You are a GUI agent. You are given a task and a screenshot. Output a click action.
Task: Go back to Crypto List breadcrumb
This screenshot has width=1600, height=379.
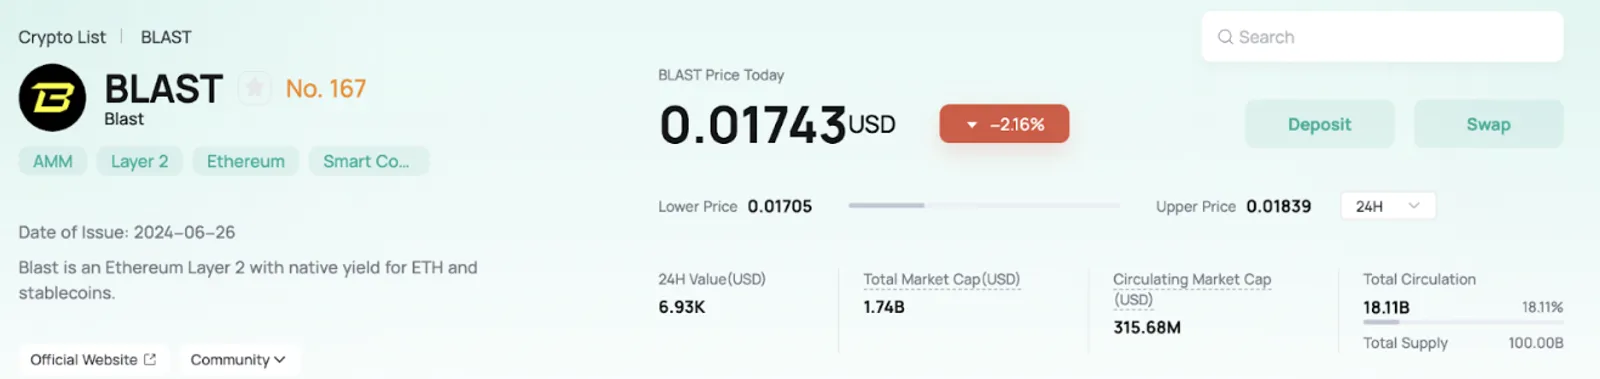pos(62,37)
